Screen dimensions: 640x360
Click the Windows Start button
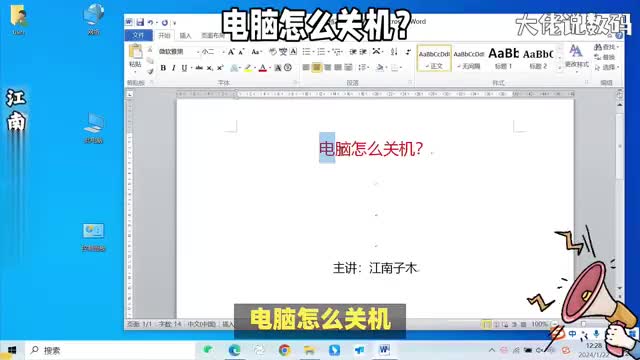point(12,350)
